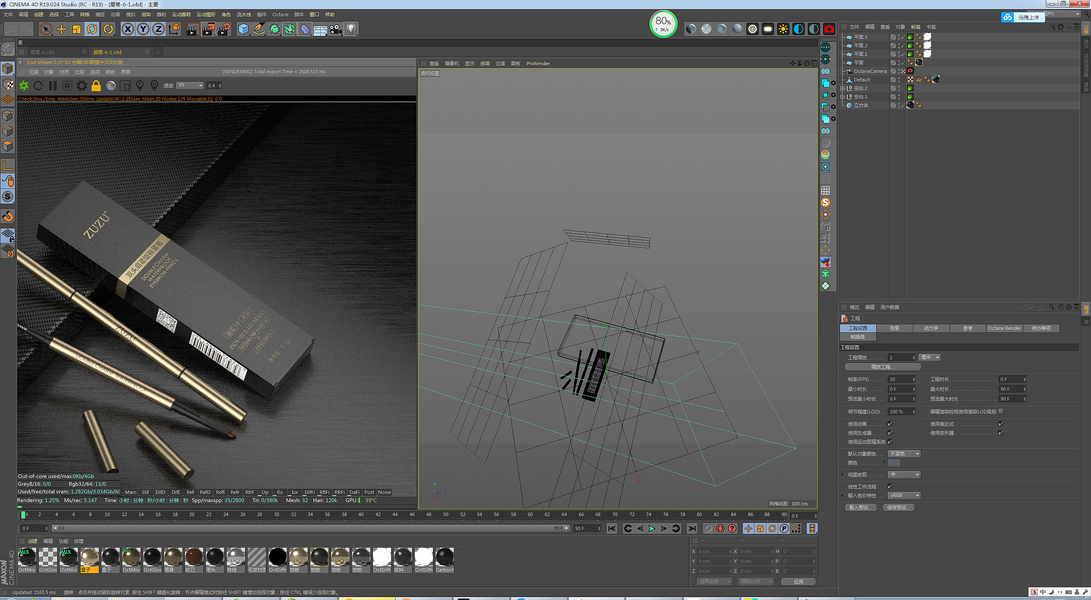Open project scale unit dropdown

click(930, 357)
